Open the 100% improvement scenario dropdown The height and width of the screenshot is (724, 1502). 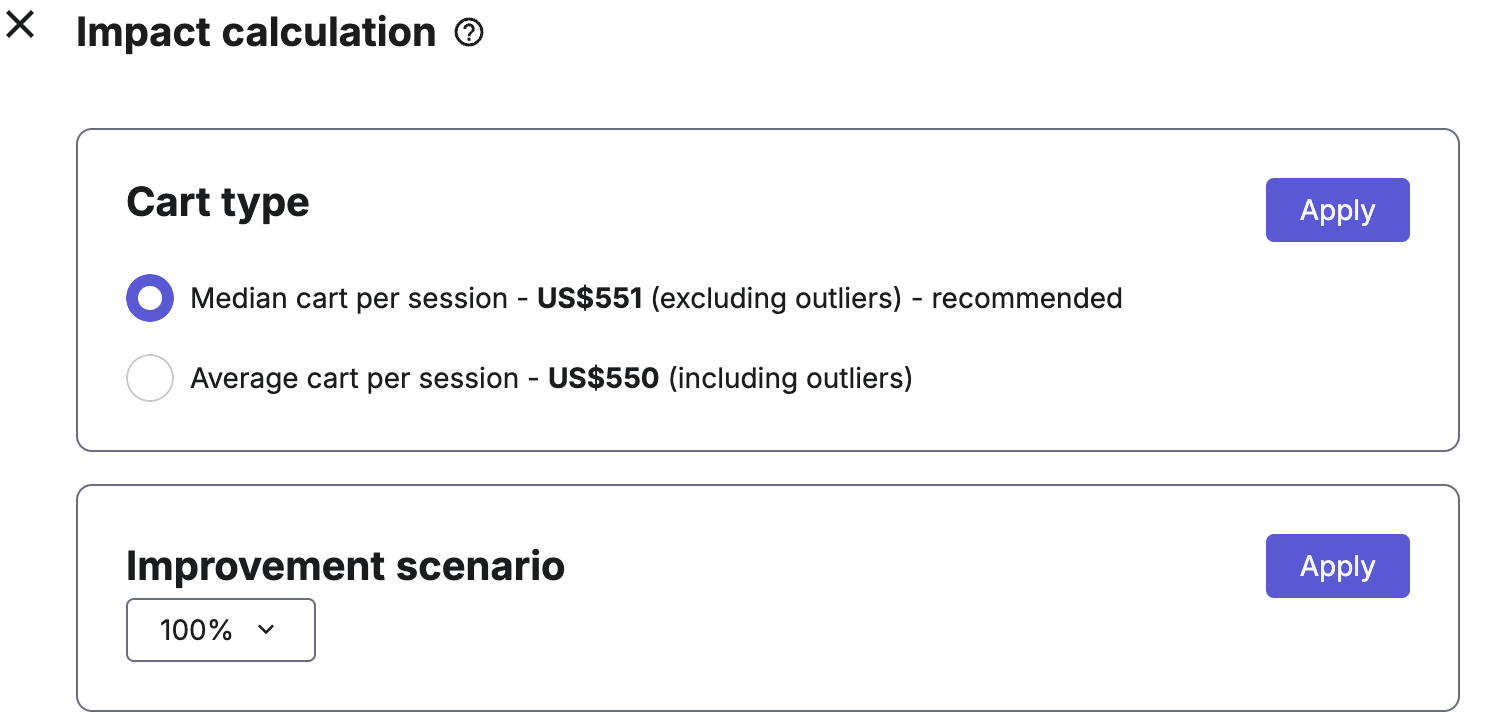pyautogui.click(x=221, y=630)
